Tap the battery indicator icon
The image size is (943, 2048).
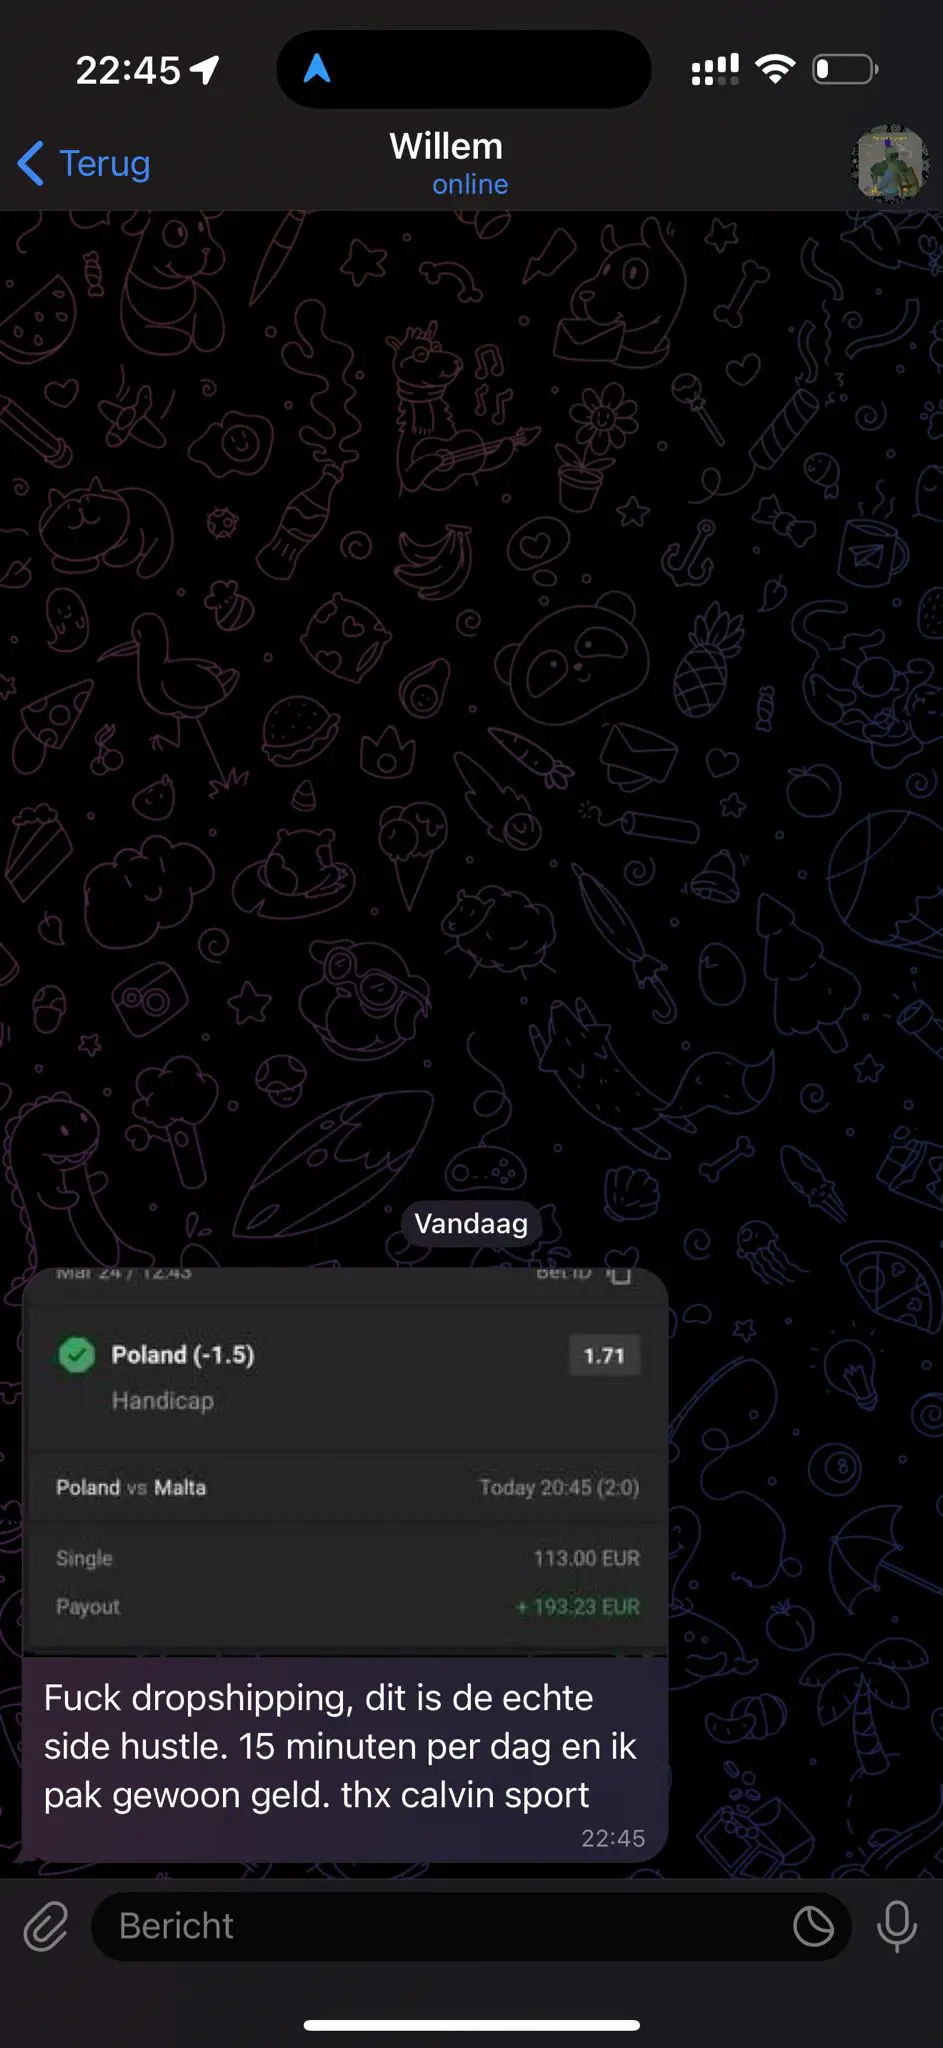click(846, 69)
